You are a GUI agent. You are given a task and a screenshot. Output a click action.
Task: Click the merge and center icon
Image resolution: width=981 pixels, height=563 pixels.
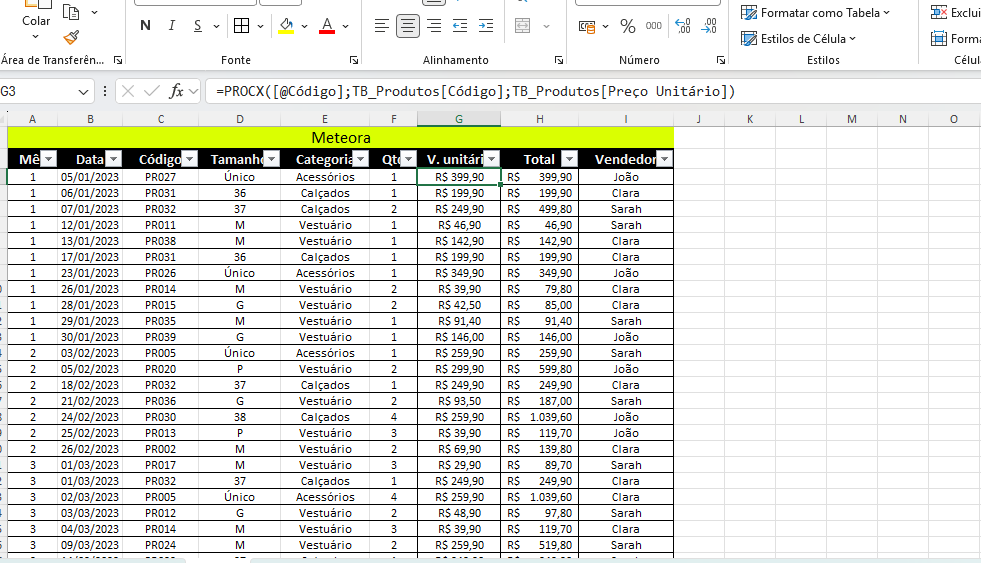pos(522,26)
